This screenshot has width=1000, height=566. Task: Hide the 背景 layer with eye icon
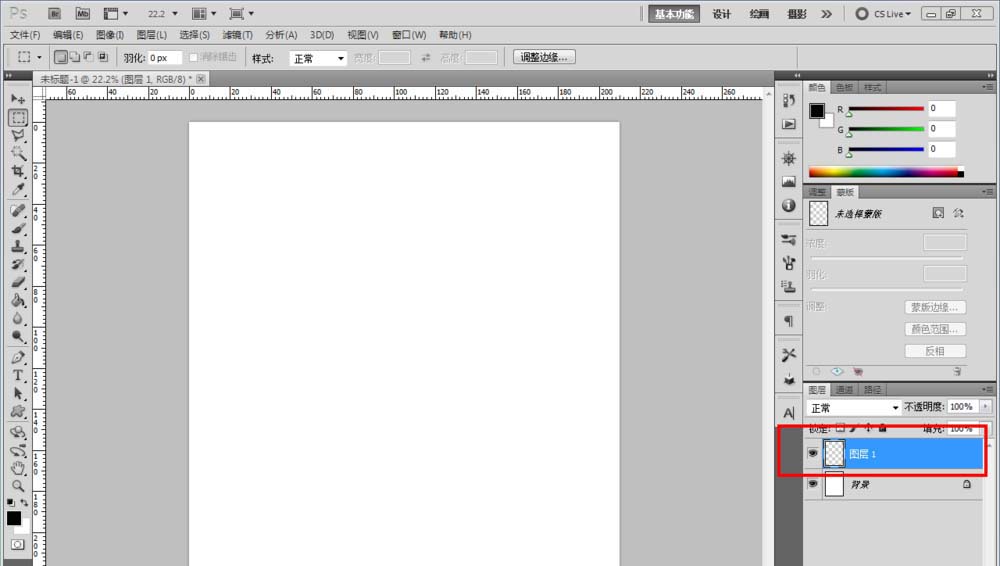[812, 484]
